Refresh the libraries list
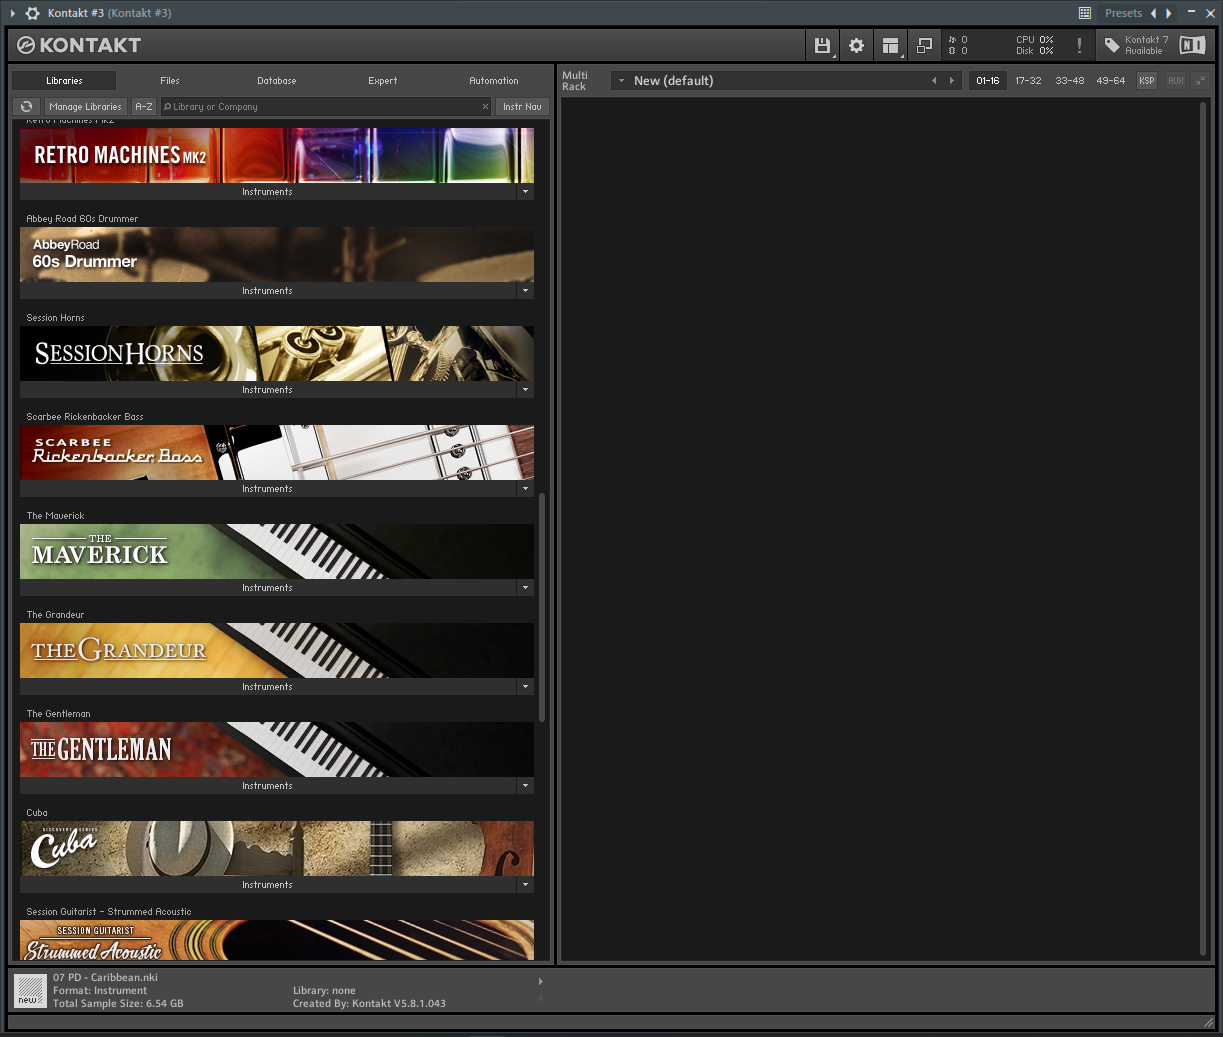Viewport: 1223px width, 1037px height. [27, 106]
